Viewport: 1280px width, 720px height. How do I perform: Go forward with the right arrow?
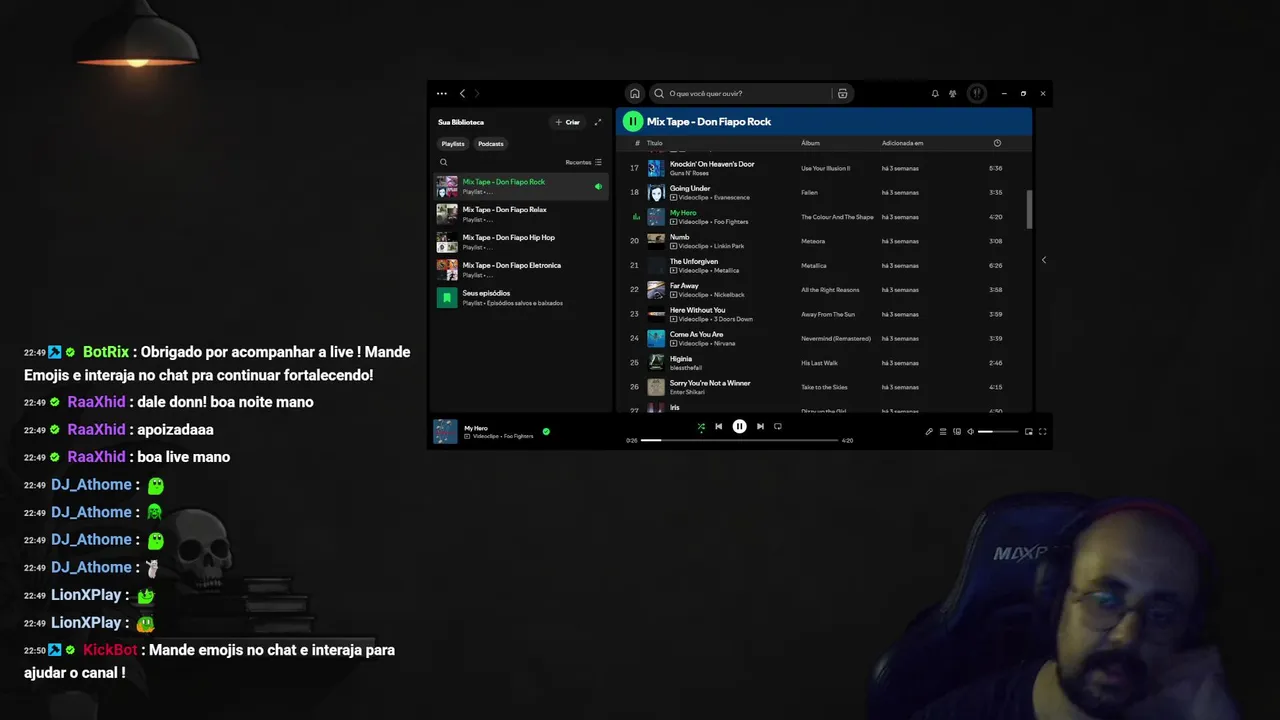point(477,94)
